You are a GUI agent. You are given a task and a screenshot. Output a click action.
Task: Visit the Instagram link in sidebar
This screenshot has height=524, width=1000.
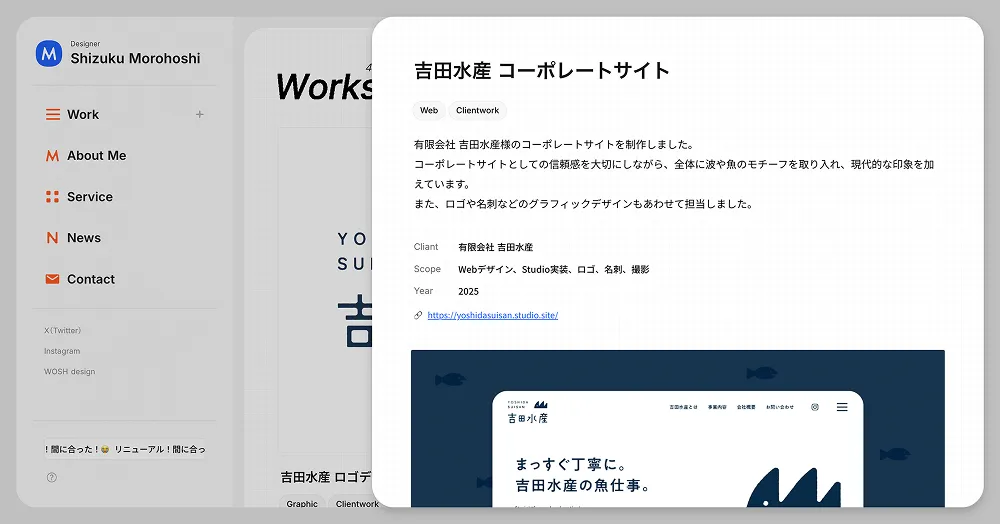click(62, 351)
